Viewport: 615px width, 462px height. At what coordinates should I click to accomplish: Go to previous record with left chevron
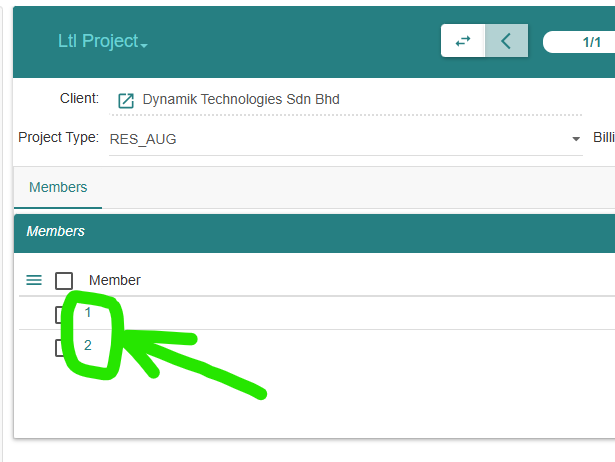pos(506,41)
